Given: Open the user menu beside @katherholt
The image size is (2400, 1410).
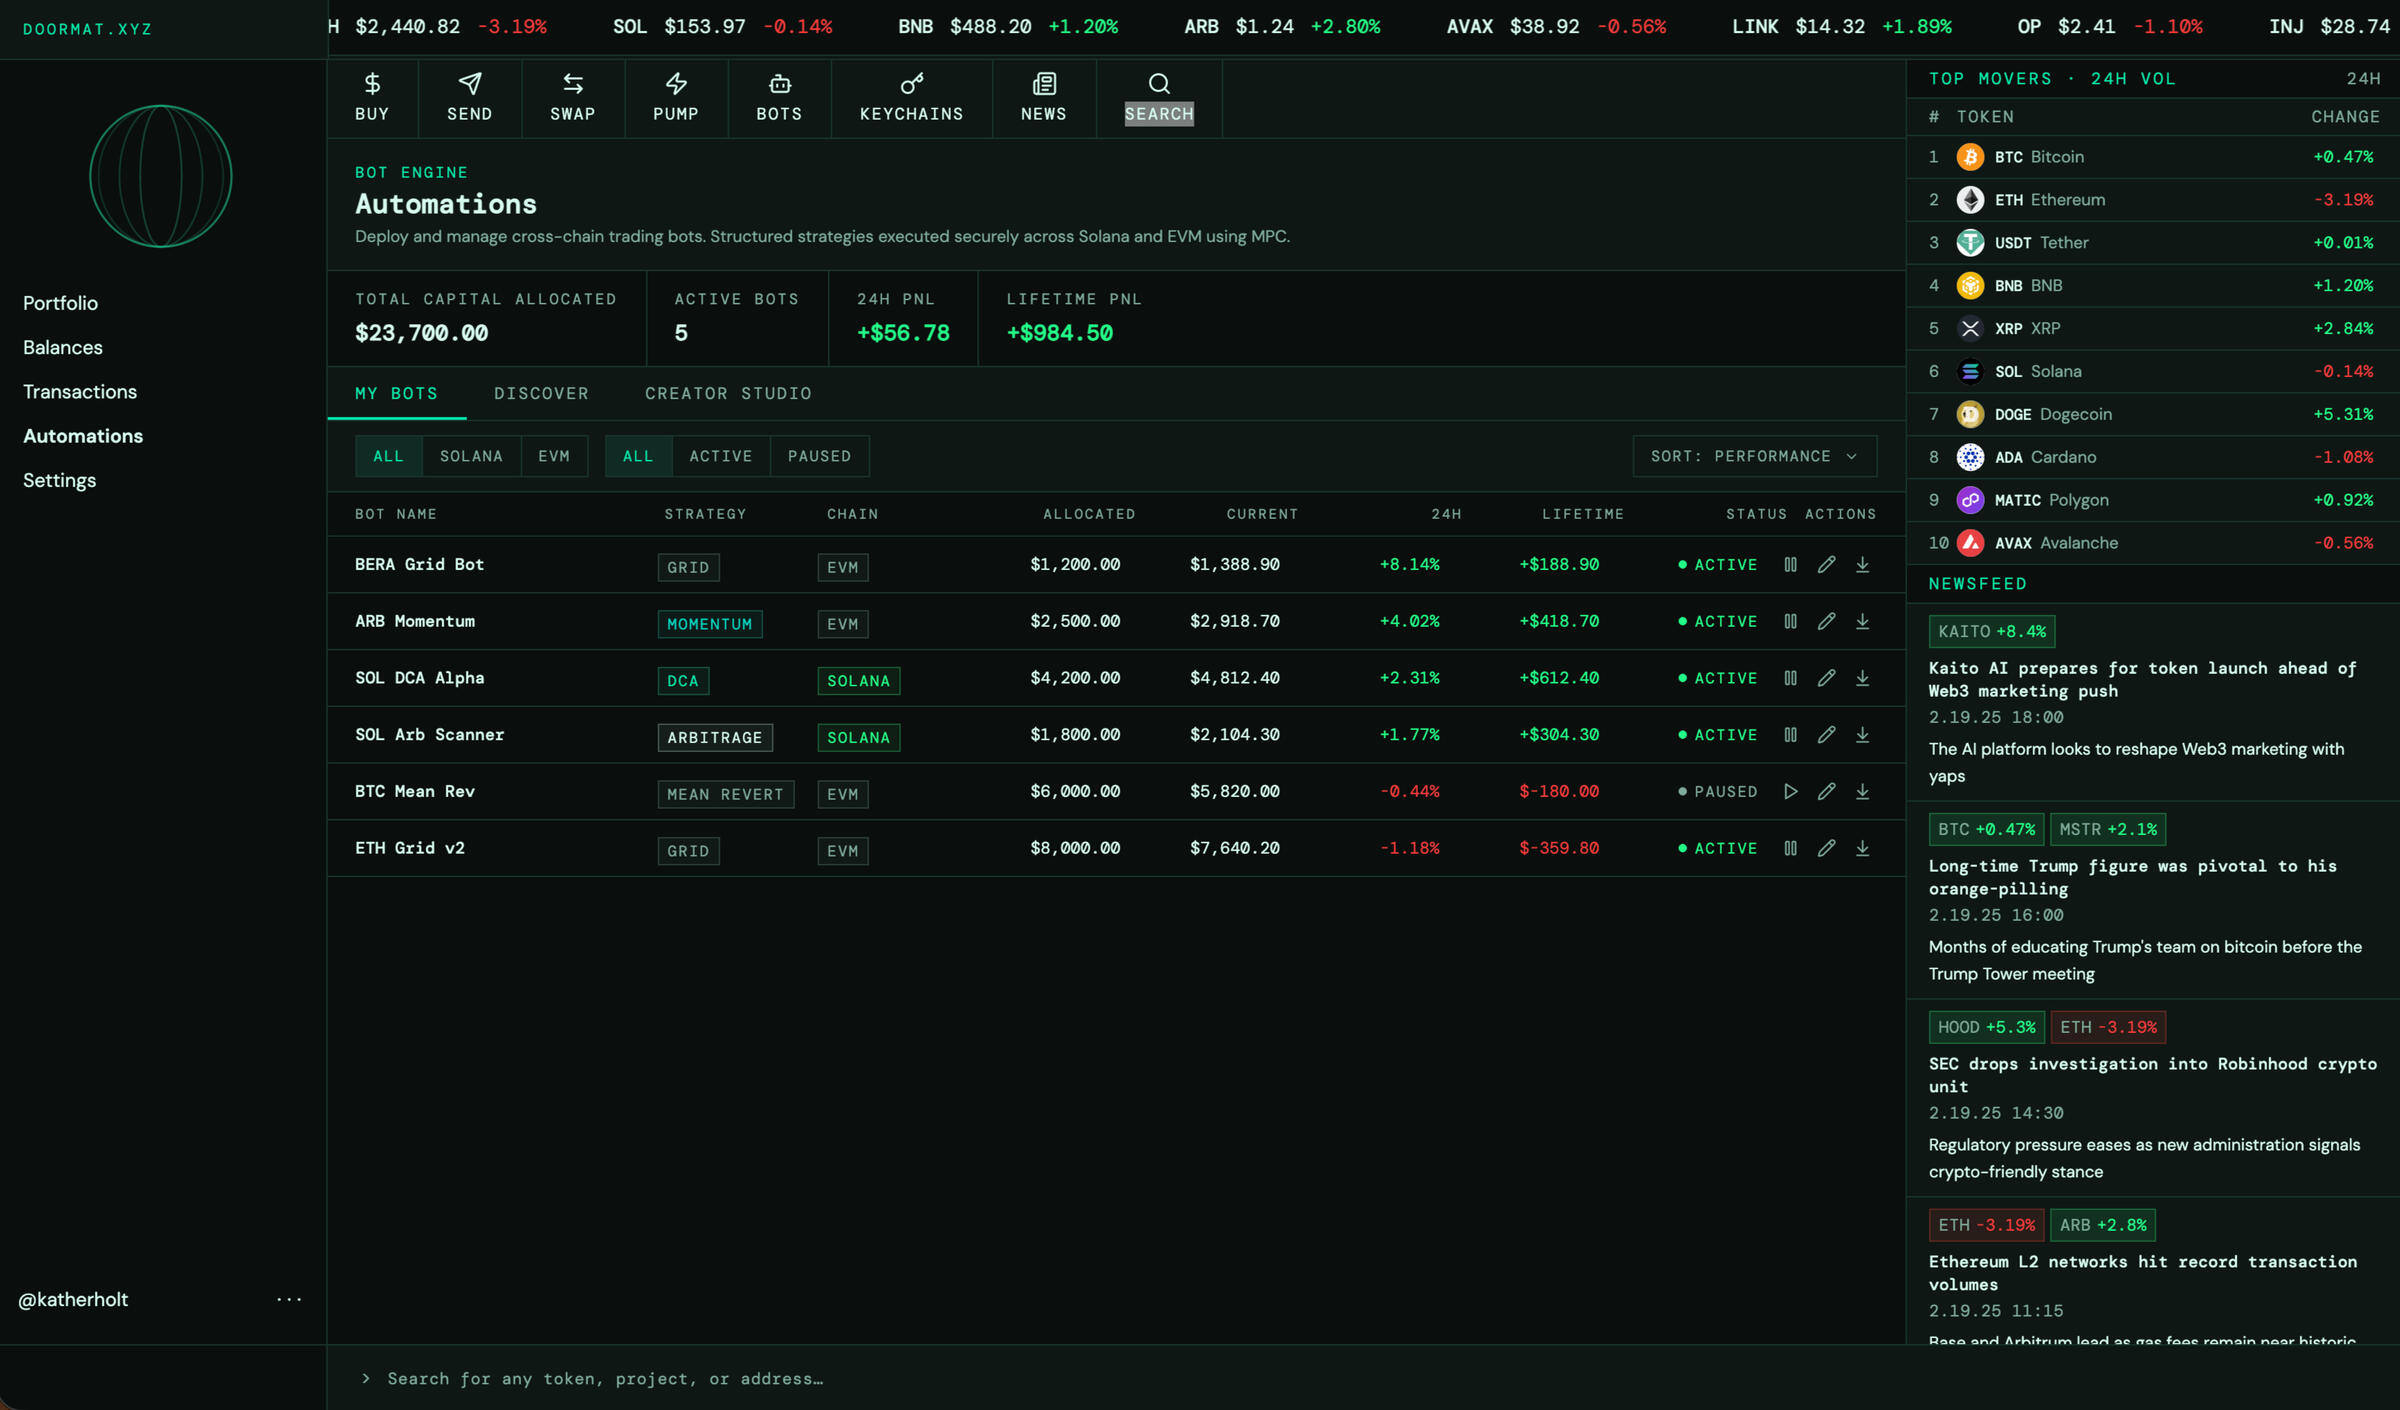Looking at the screenshot, I should pyautogui.click(x=289, y=1299).
